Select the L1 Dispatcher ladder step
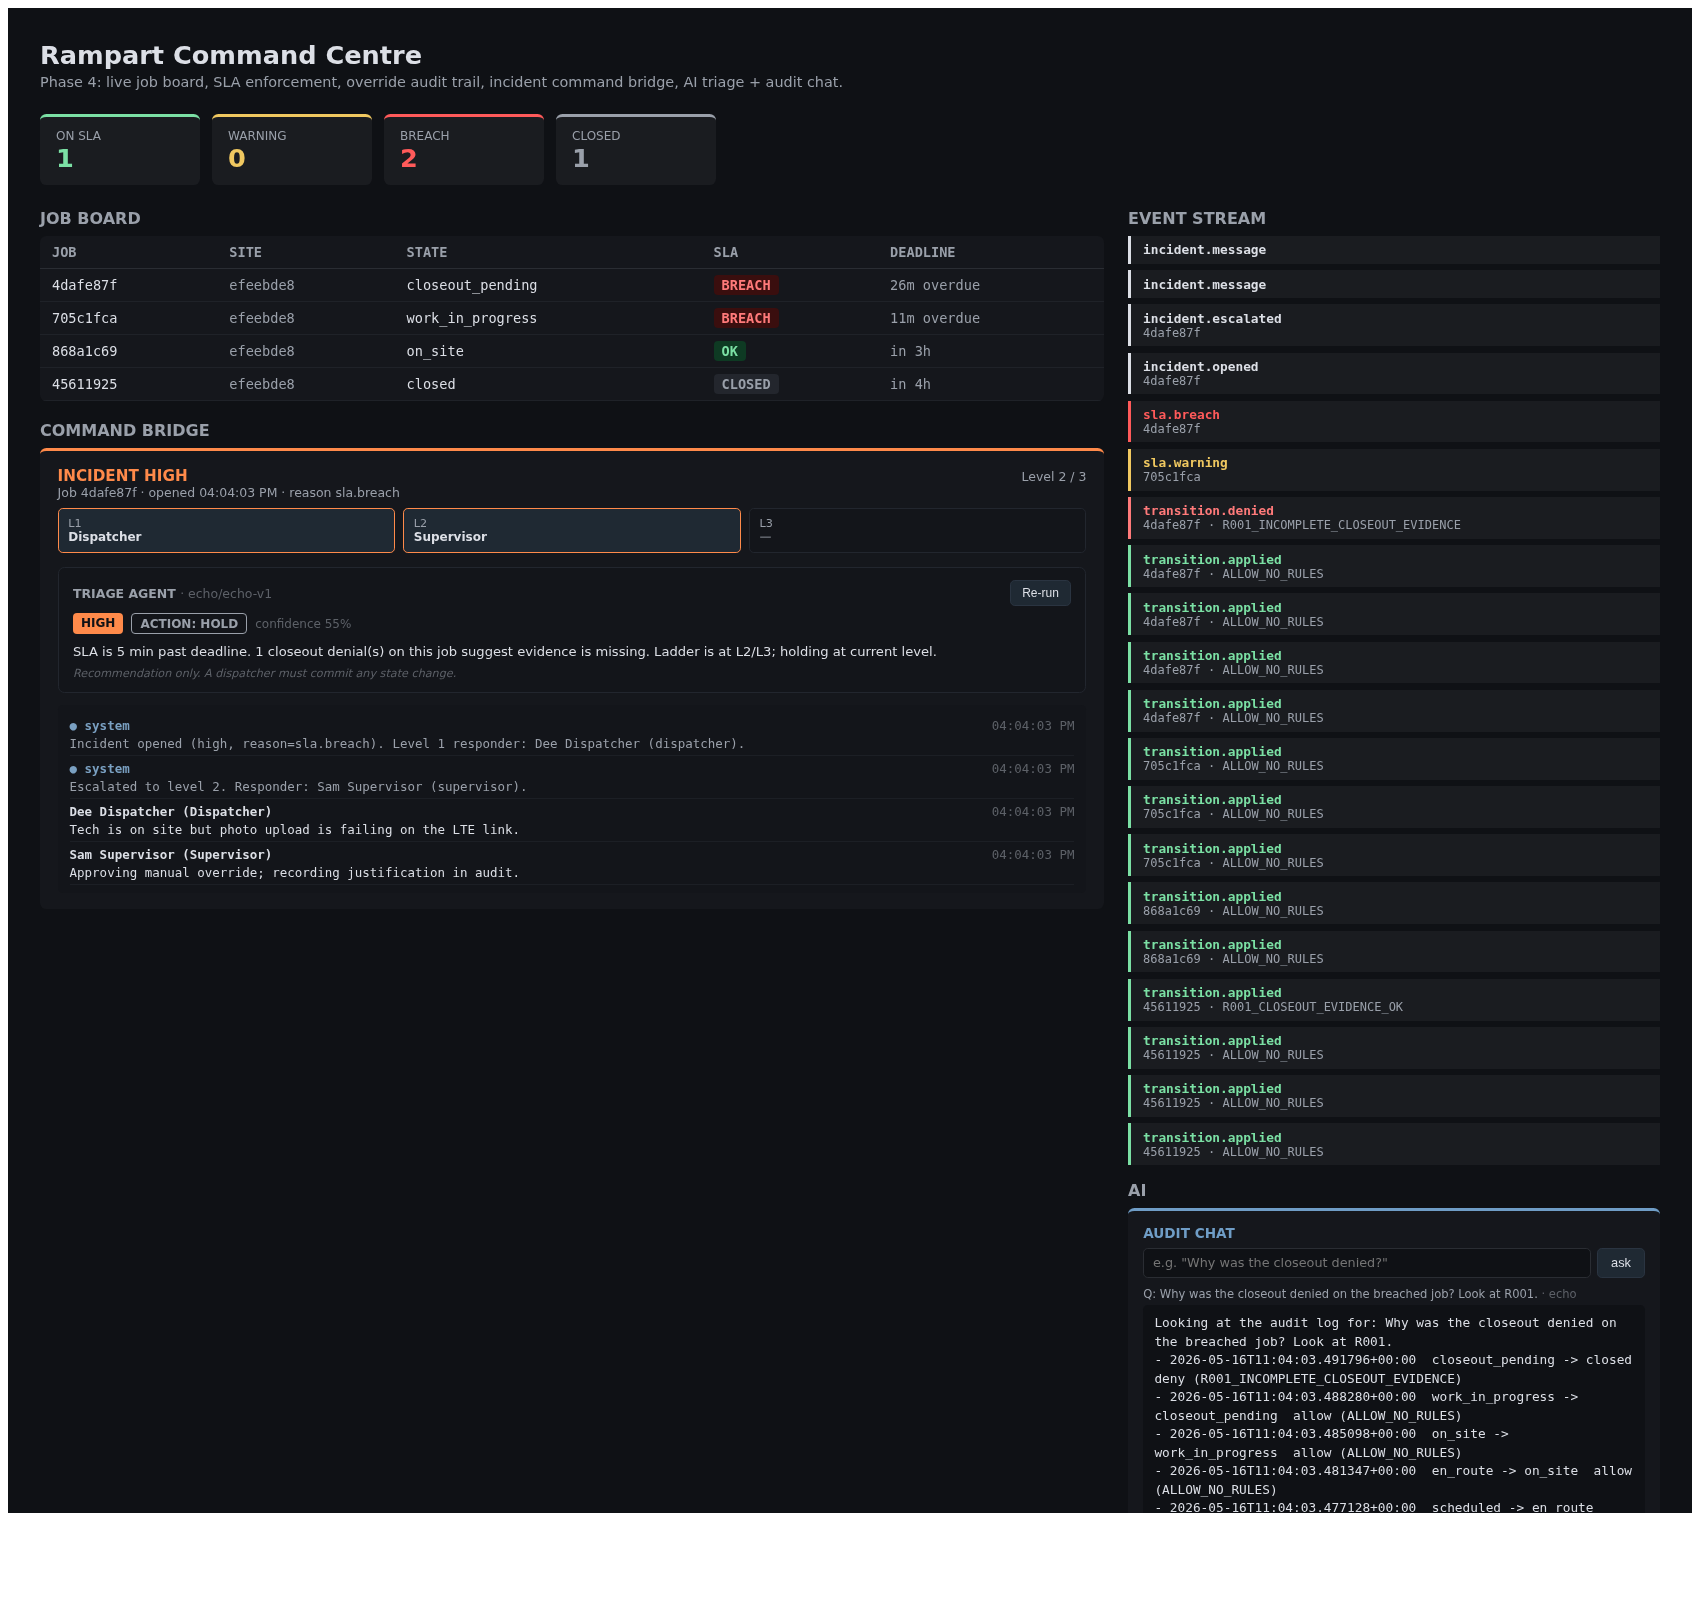This screenshot has width=1700, height=1600. point(226,530)
